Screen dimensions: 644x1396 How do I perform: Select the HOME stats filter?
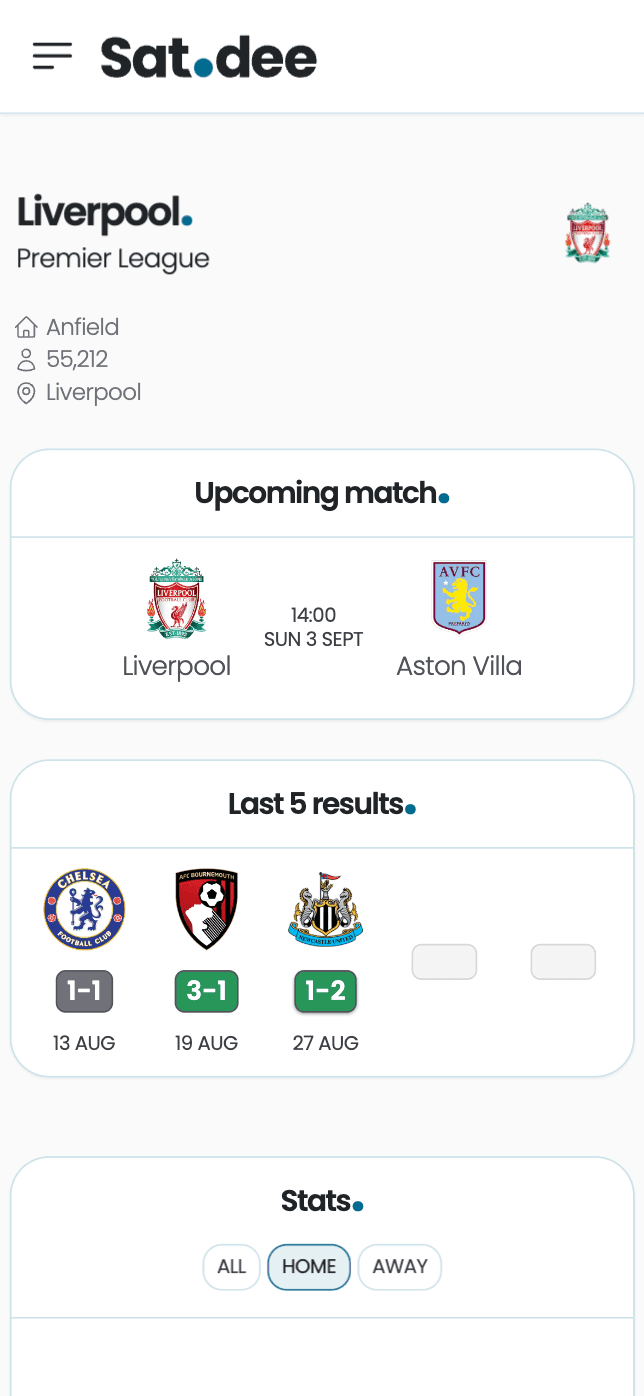pyautogui.click(x=309, y=1267)
